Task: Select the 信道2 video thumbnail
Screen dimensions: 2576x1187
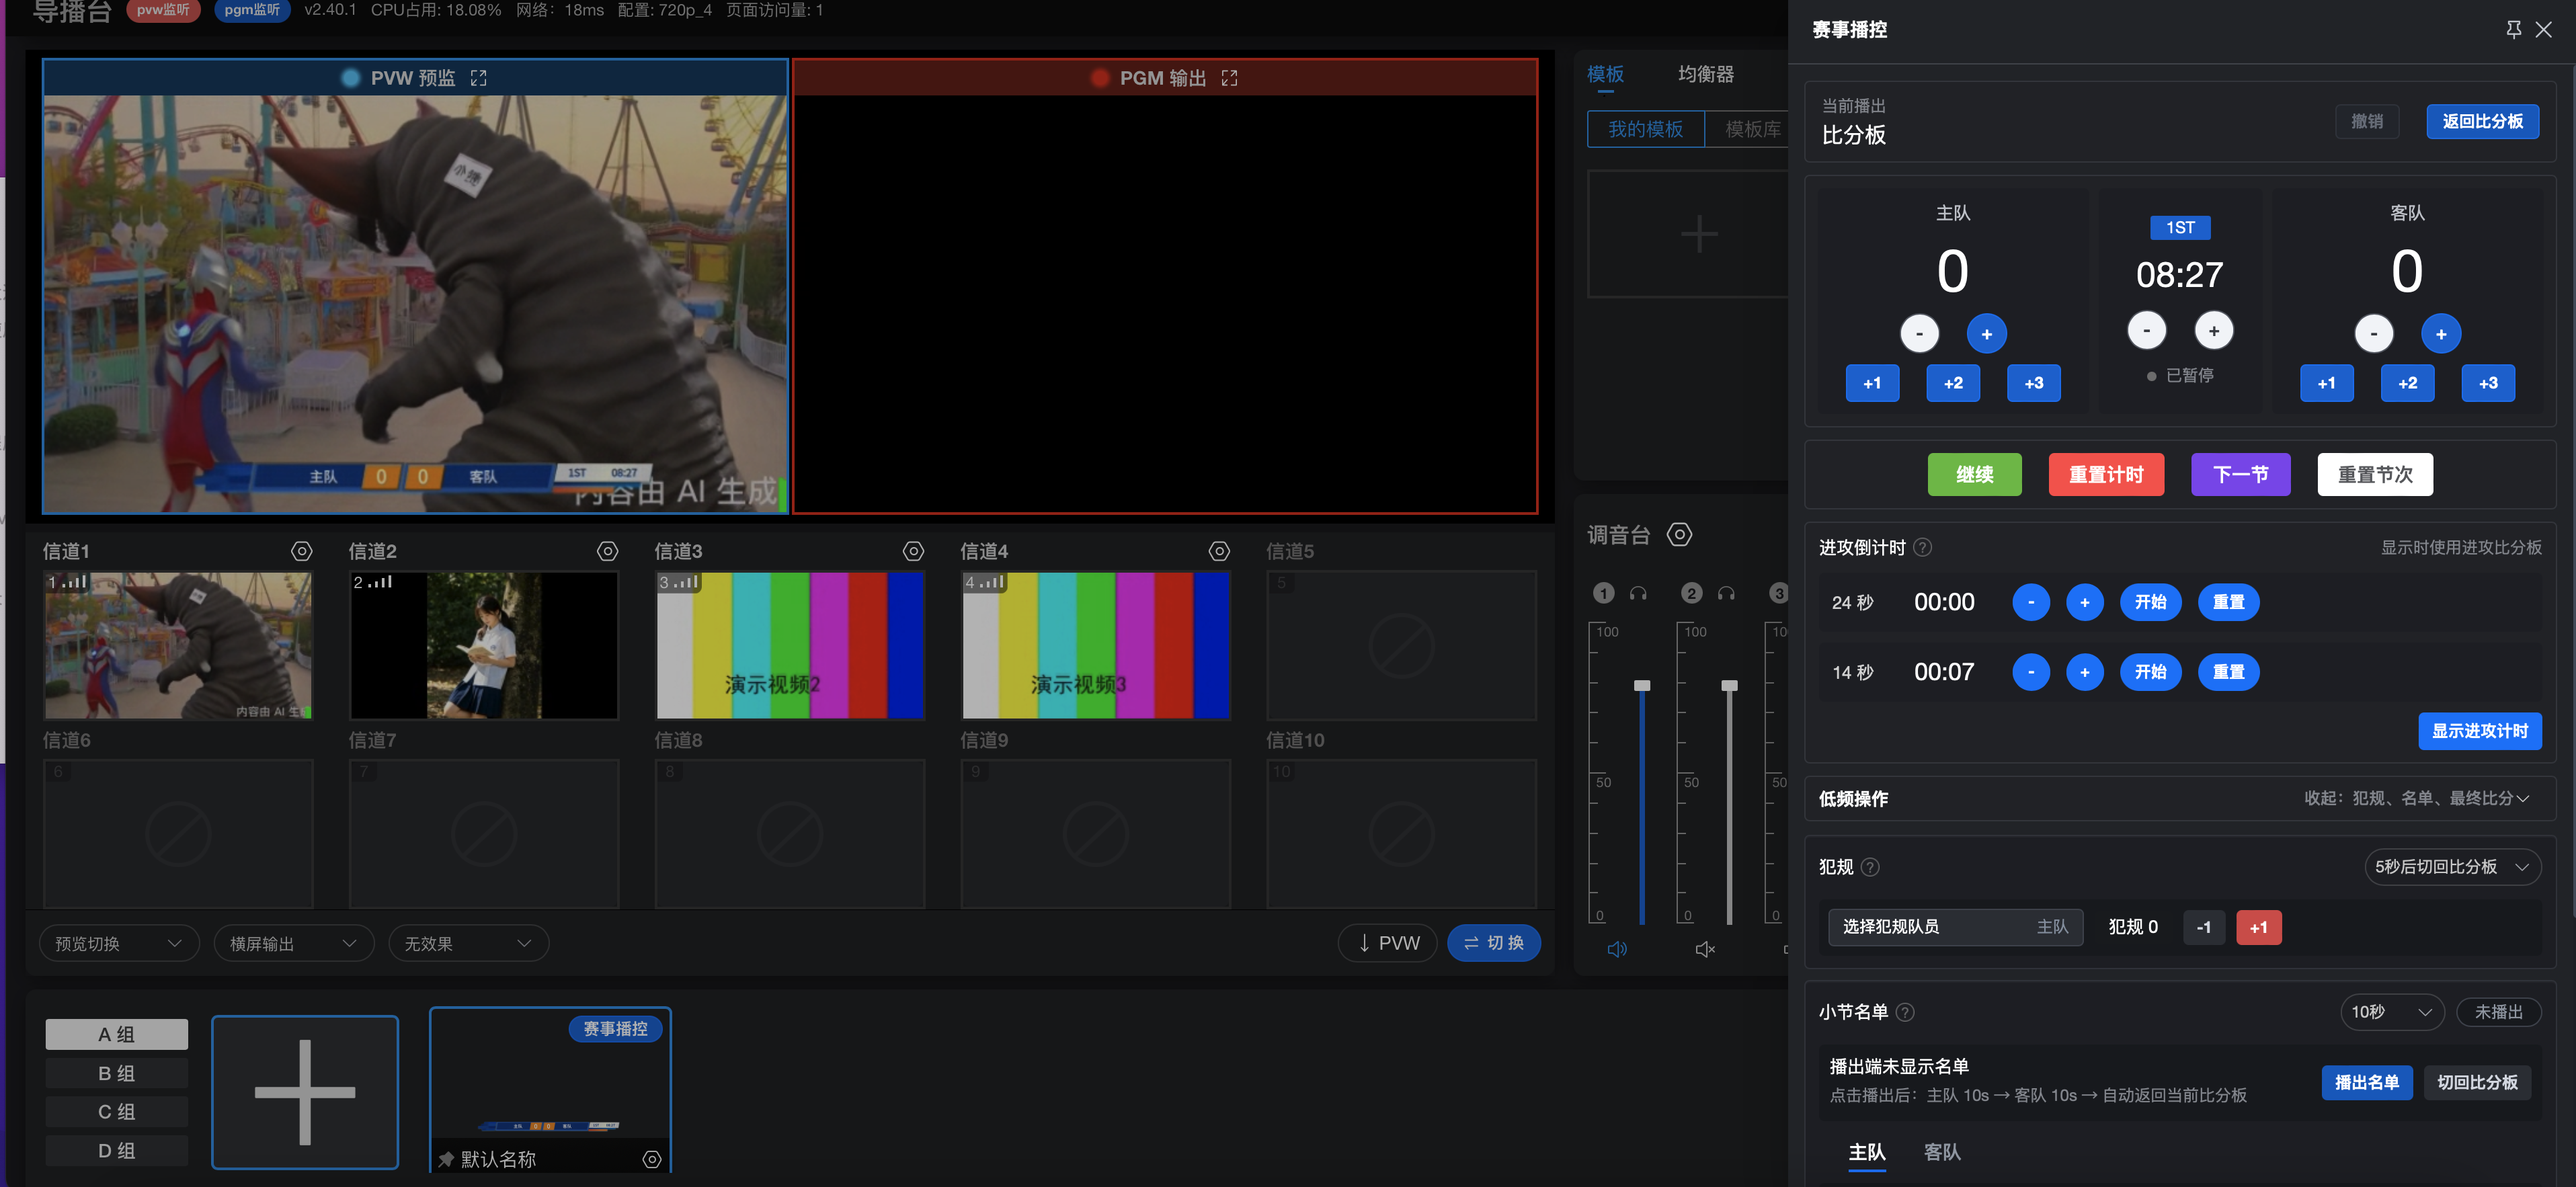Action: (484, 645)
